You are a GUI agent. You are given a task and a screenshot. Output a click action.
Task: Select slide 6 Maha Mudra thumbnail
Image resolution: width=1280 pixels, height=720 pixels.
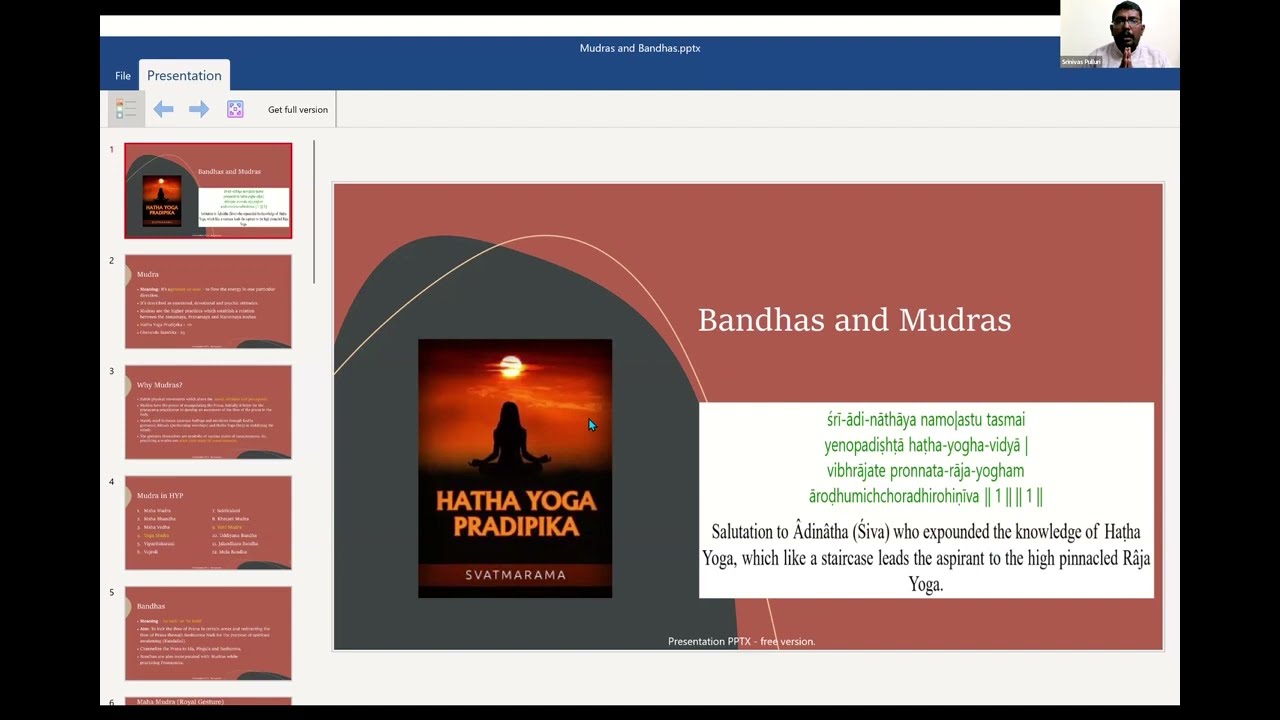[208, 701]
